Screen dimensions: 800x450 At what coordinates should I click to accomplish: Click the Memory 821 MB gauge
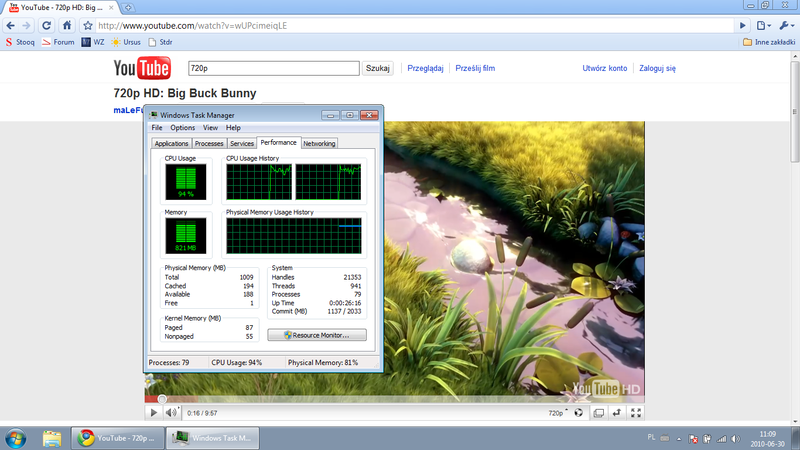pyautogui.click(x=186, y=236)
